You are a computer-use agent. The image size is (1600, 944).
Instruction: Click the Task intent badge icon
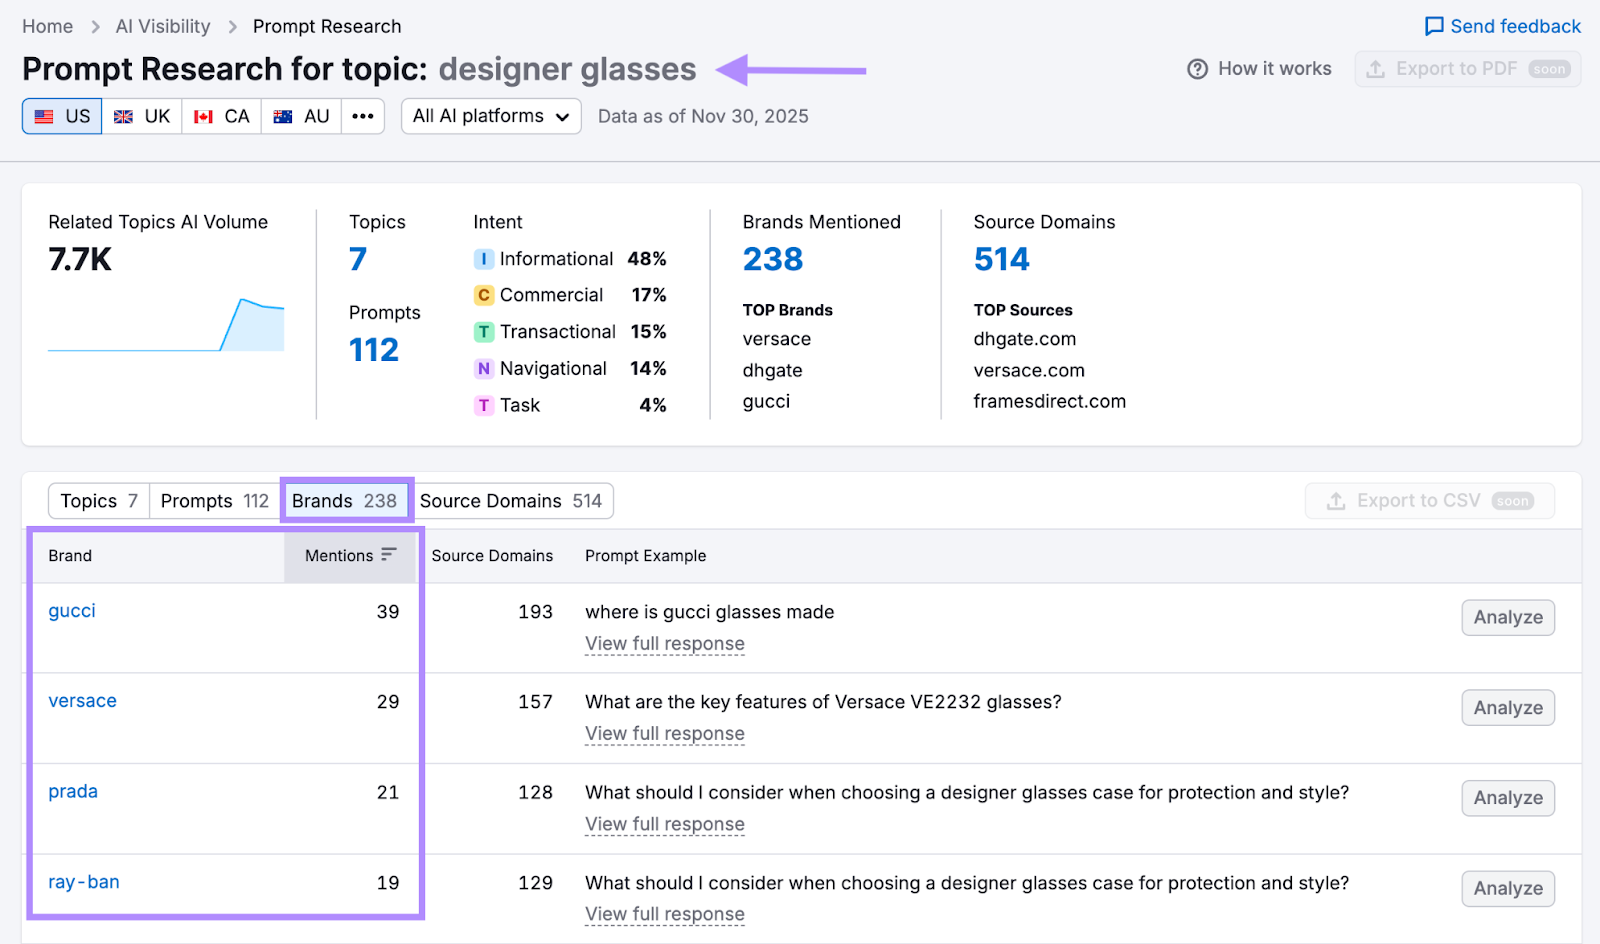484,405
